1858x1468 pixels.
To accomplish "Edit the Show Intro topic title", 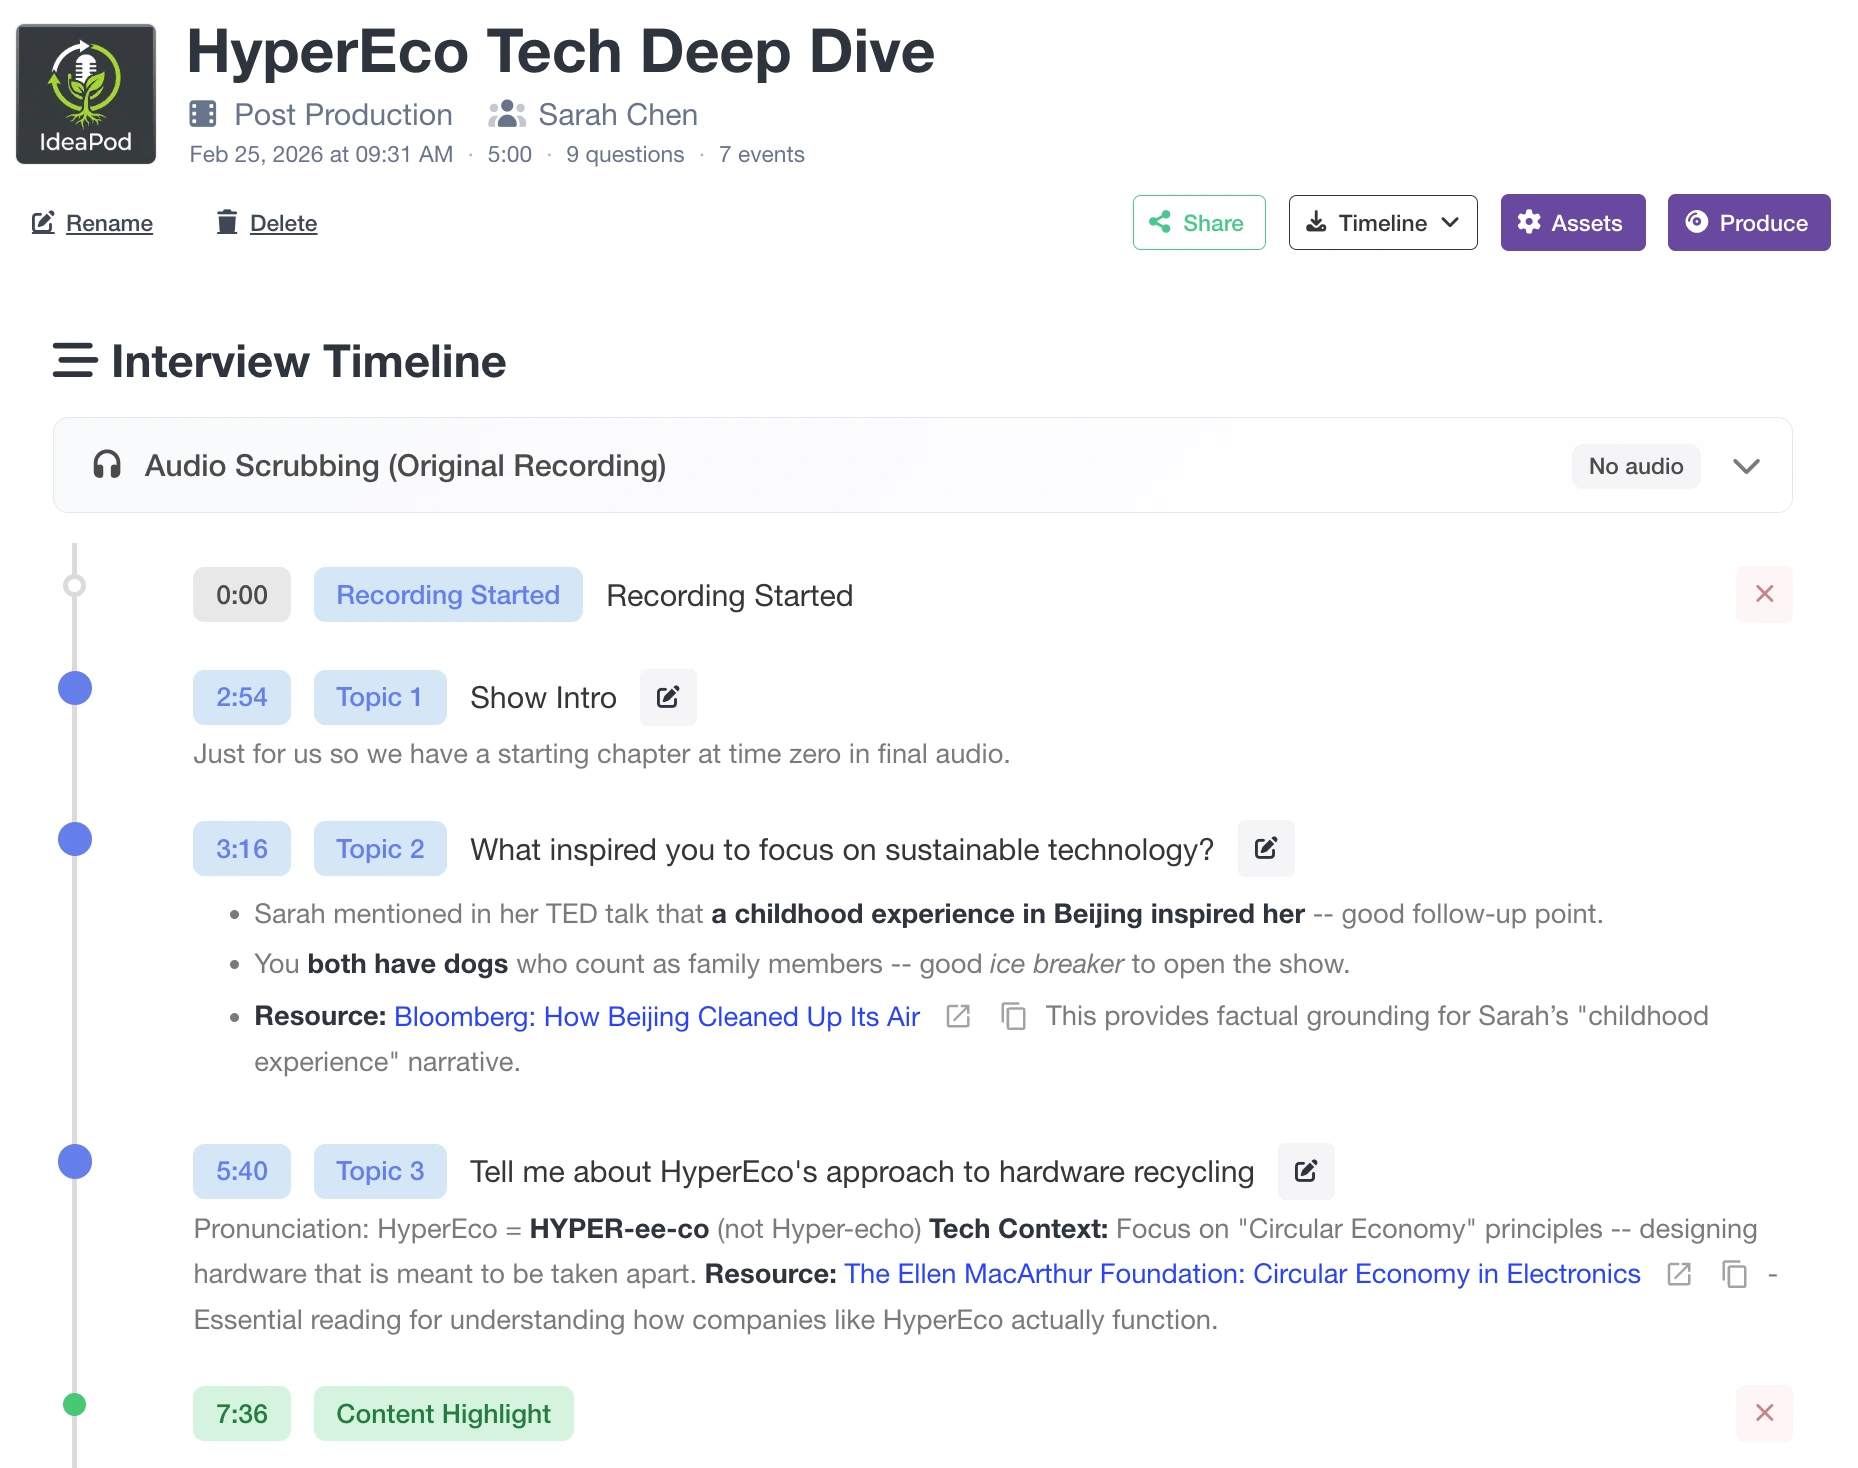I will point(668,697).
